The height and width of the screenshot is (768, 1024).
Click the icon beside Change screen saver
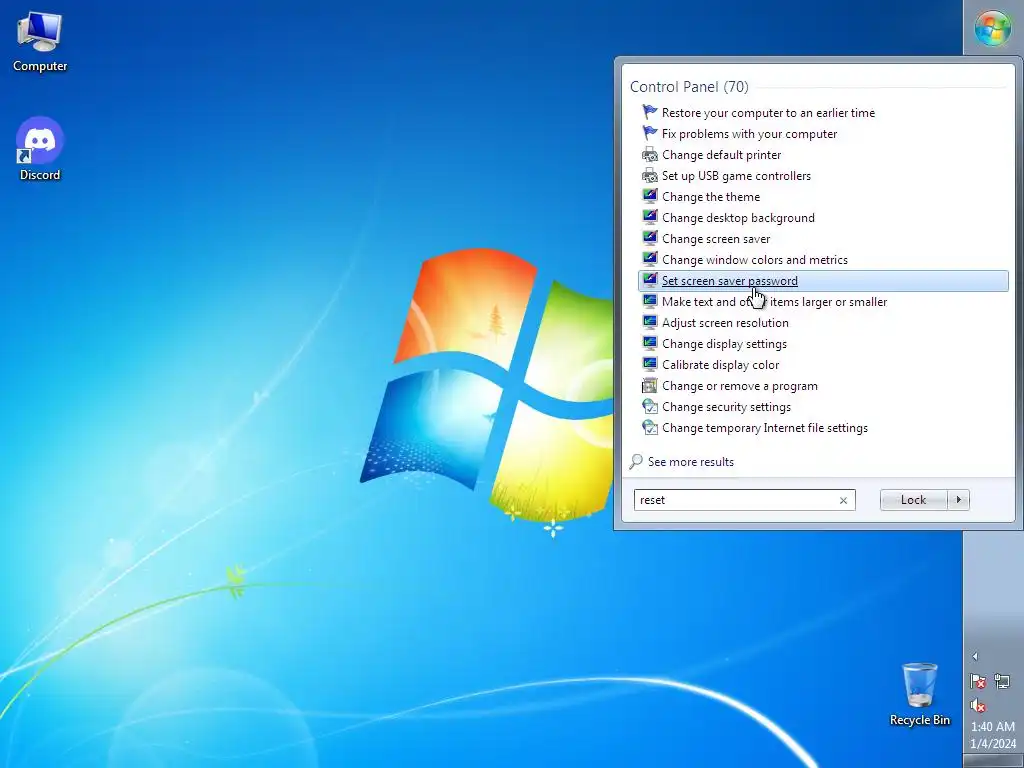650,238
